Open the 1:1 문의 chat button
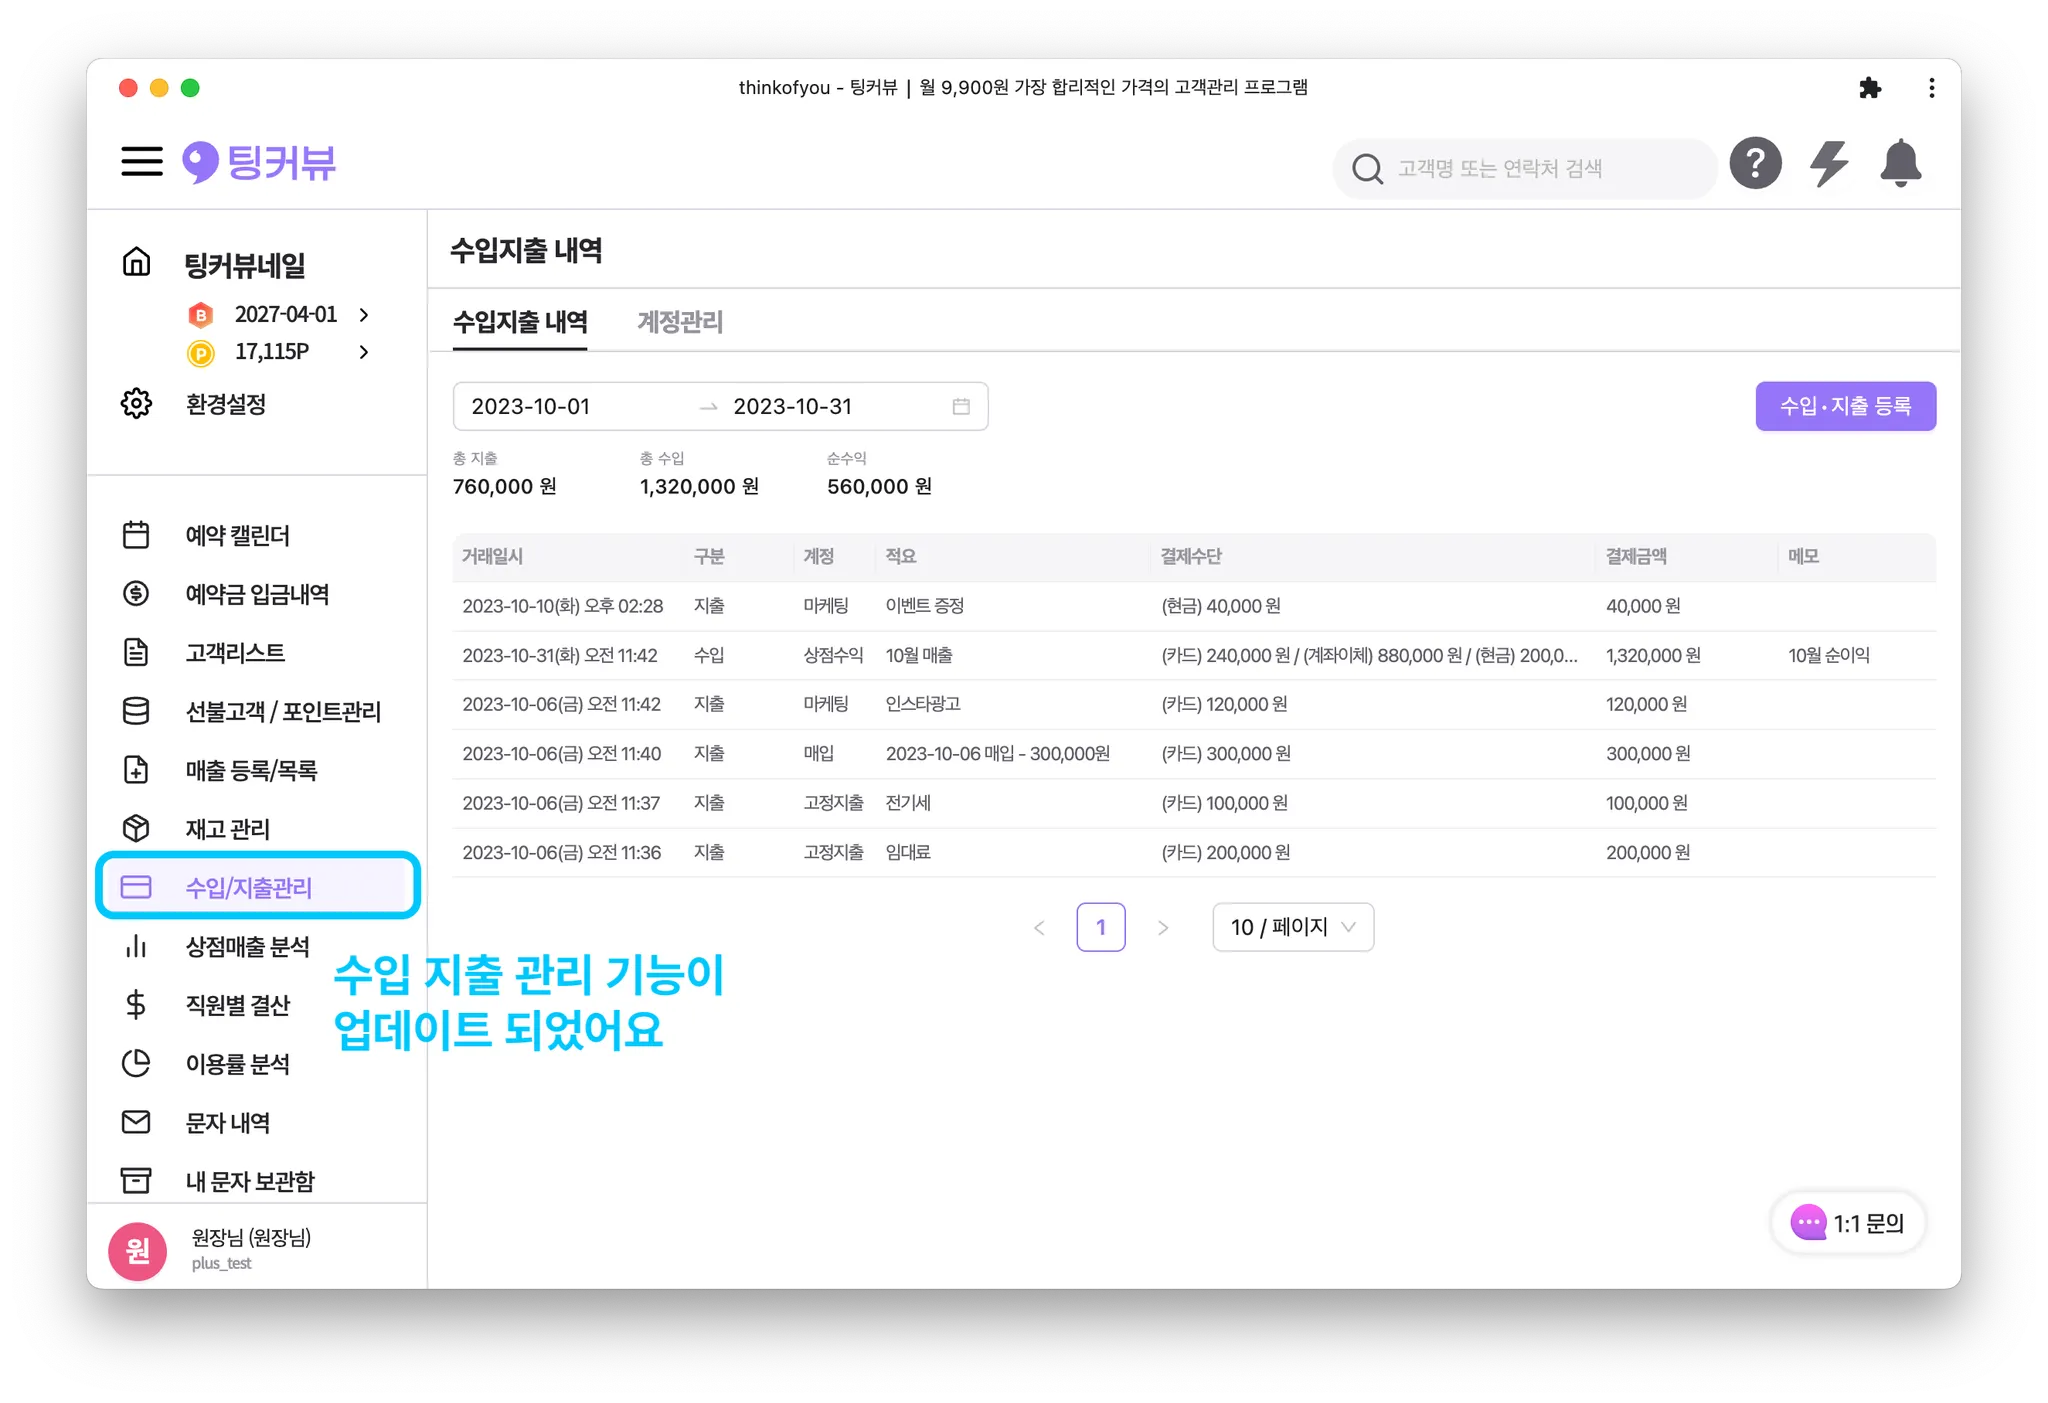2048x1403 pixels. (1848, 1222)
